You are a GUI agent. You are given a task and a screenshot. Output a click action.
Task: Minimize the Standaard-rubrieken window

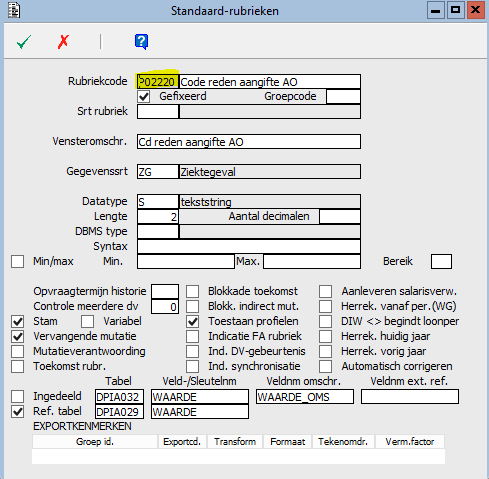pyautogui.click(x=435, y=10)
